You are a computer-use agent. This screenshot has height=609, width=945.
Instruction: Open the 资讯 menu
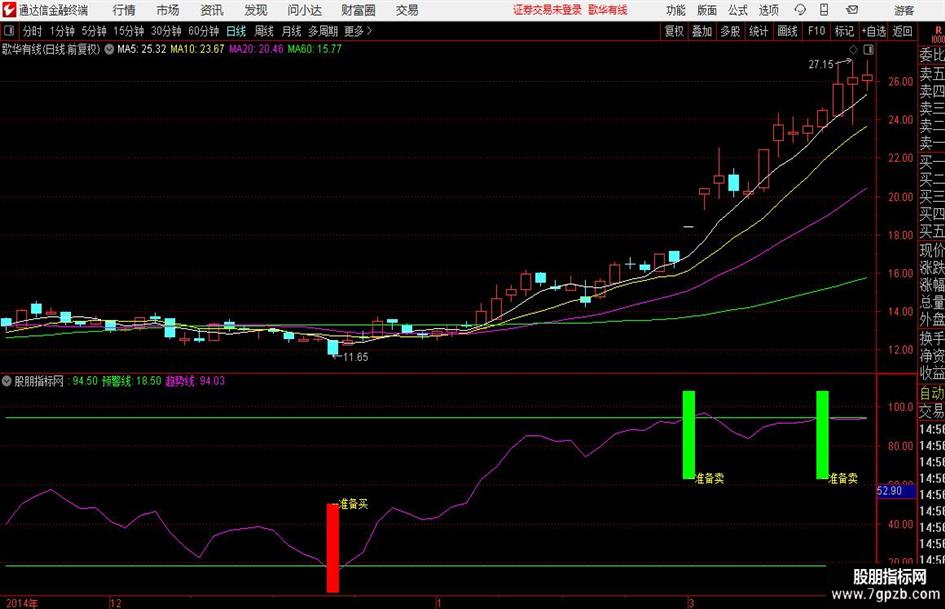212,10
